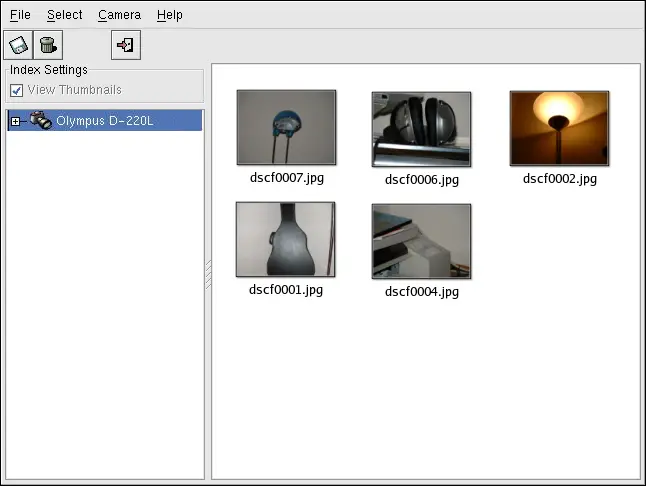Toggle the View Thumbnails checkbox
This screenshot has height=486, width=646.
(x=16, y=90)
